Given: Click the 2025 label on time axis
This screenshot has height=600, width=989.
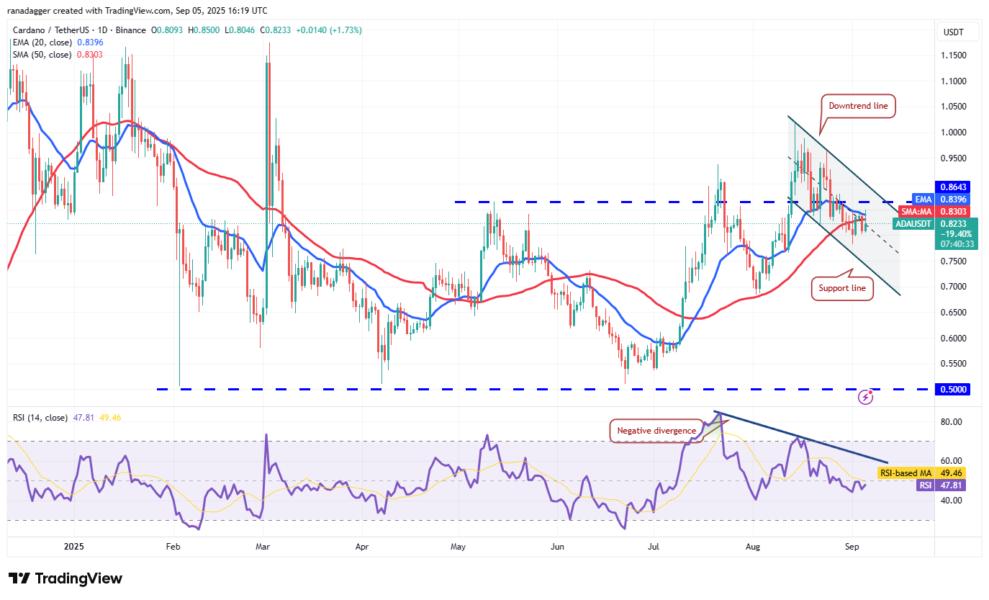Looking at the screenshot, I should pyautogui.click(x=74, y=547).
